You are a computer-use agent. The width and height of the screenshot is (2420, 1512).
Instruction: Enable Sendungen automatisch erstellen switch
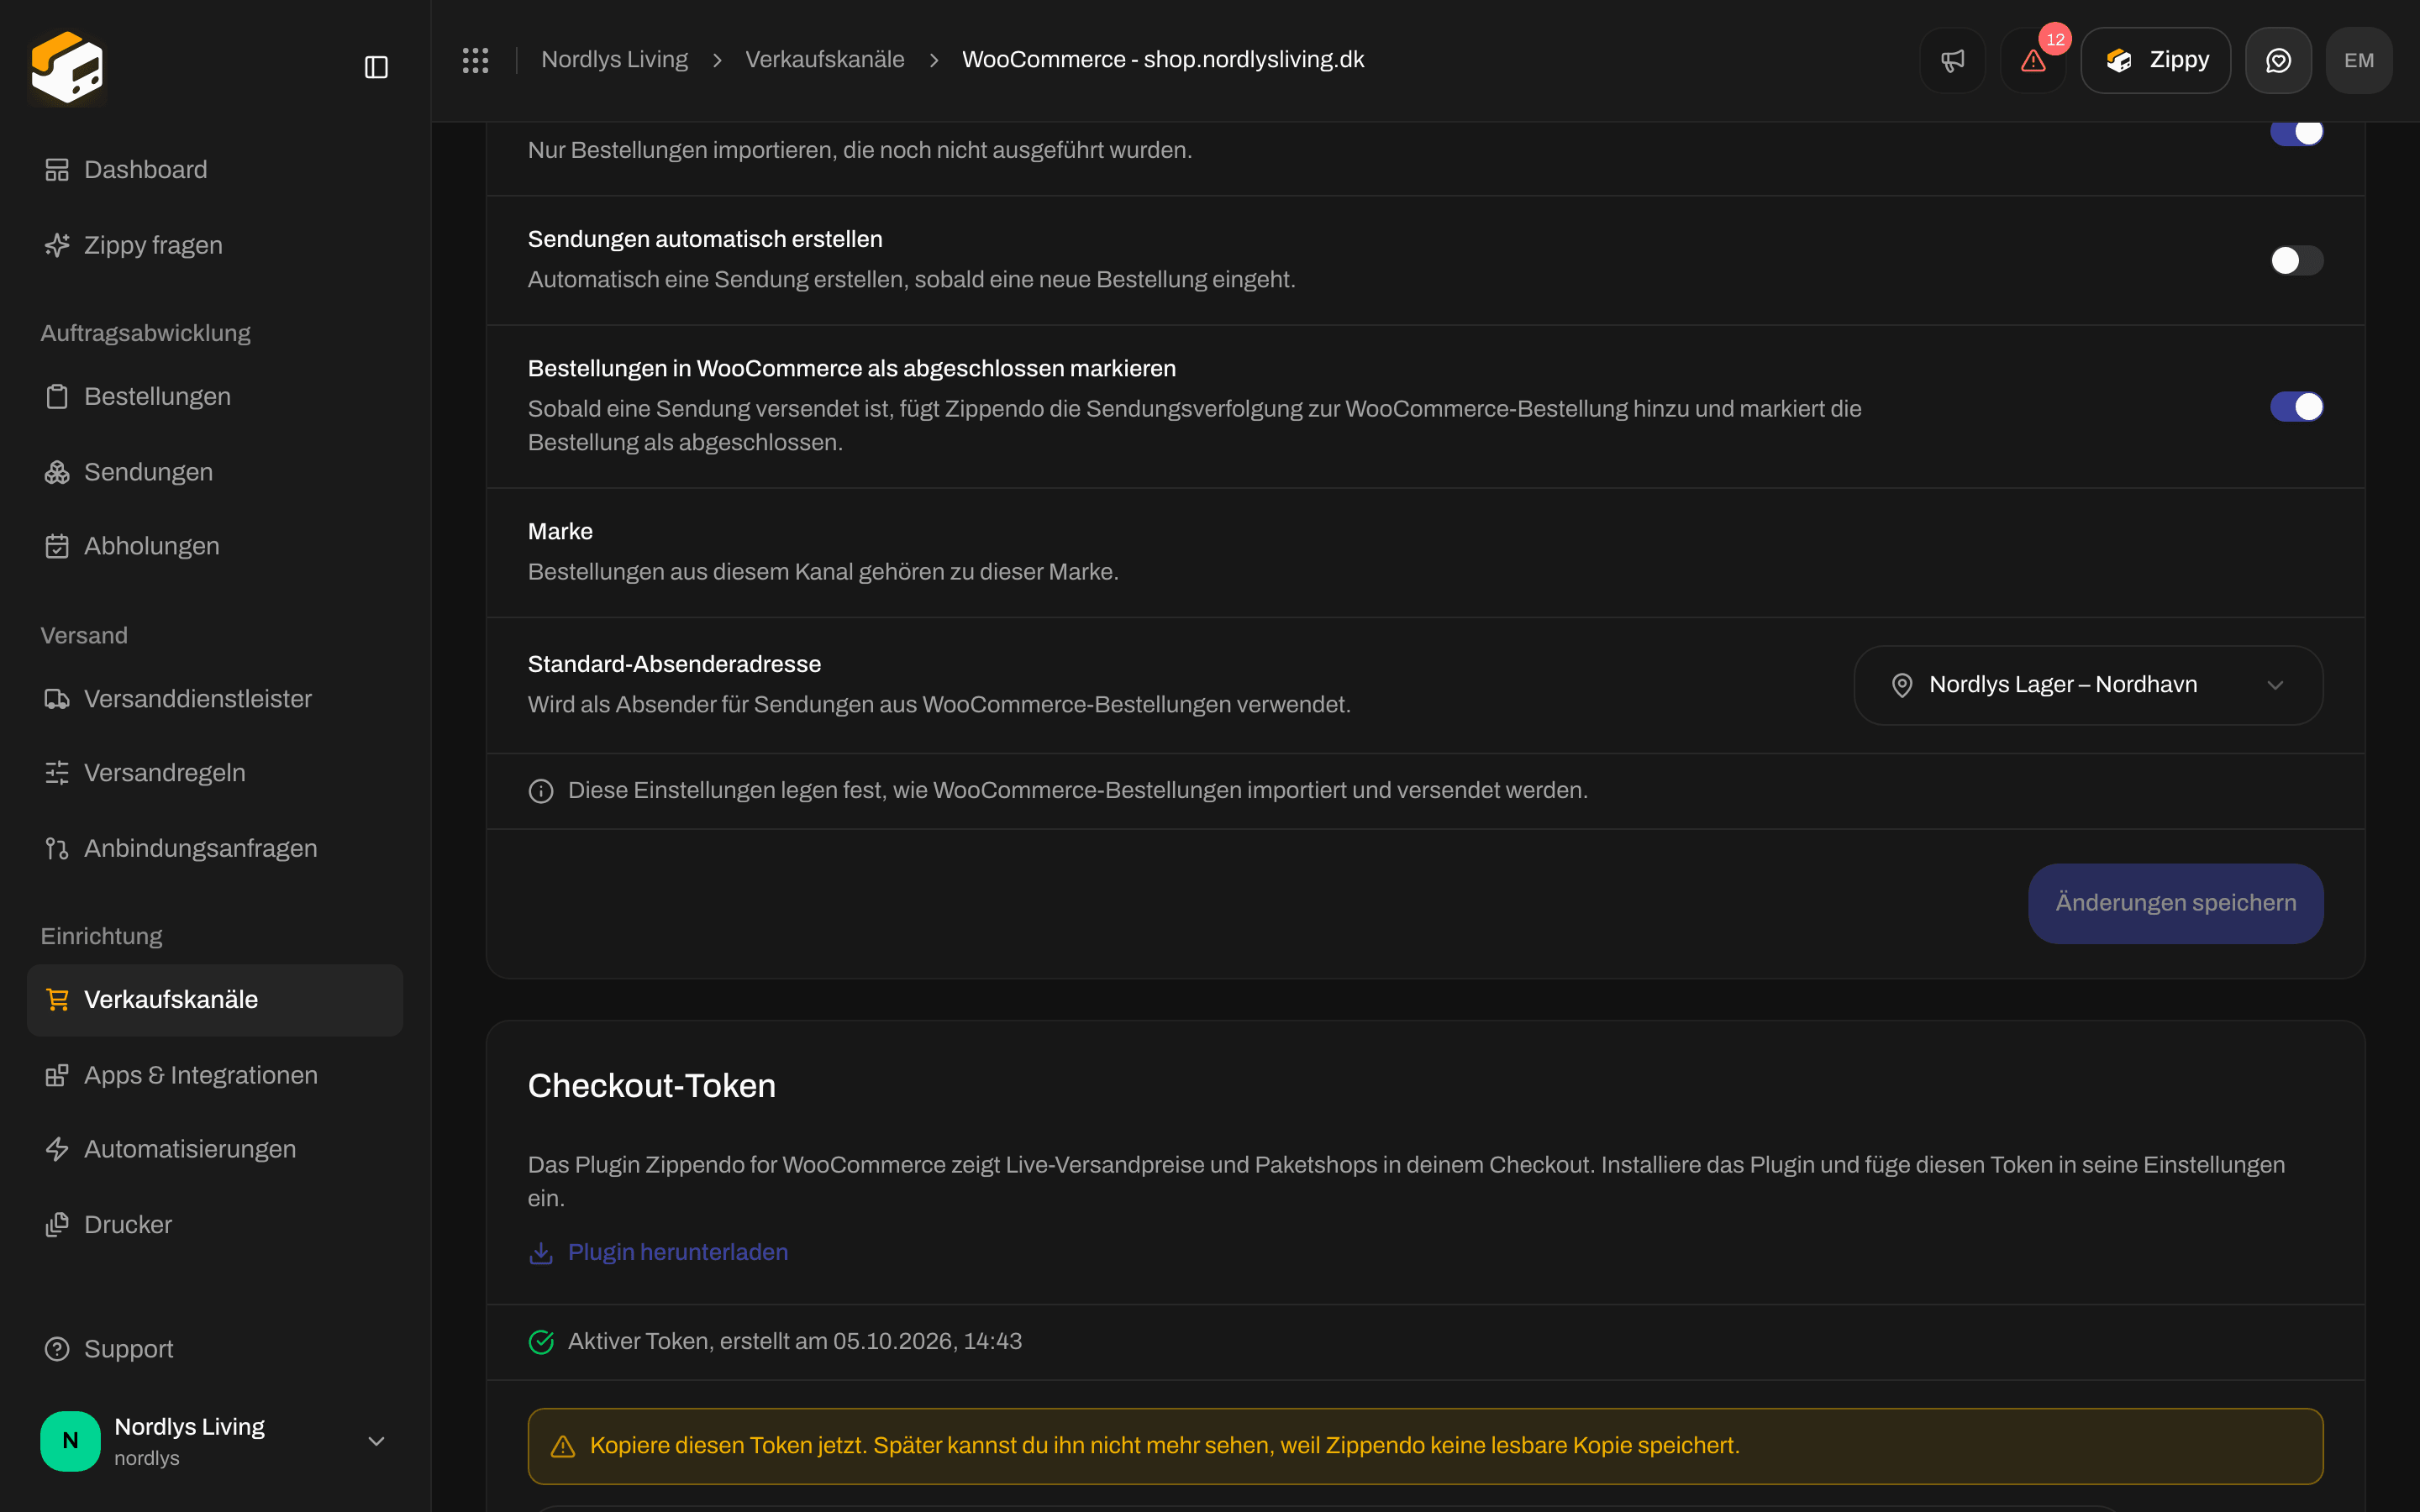[x=2296, y=260]
